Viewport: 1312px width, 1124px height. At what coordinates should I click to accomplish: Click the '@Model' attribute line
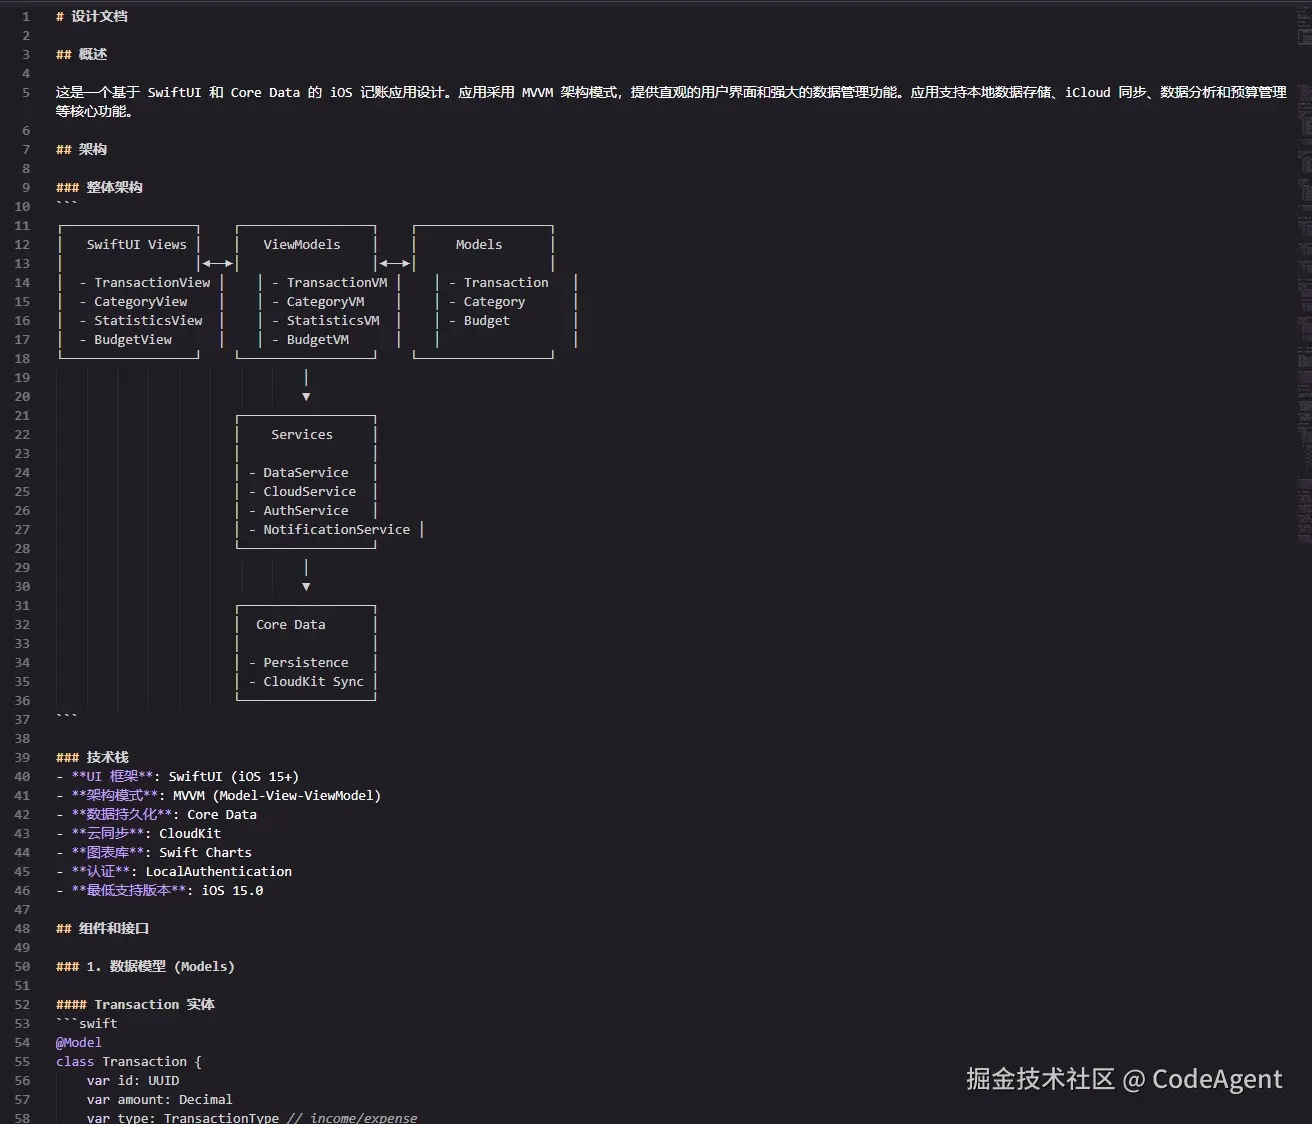tap(79, 1042)
